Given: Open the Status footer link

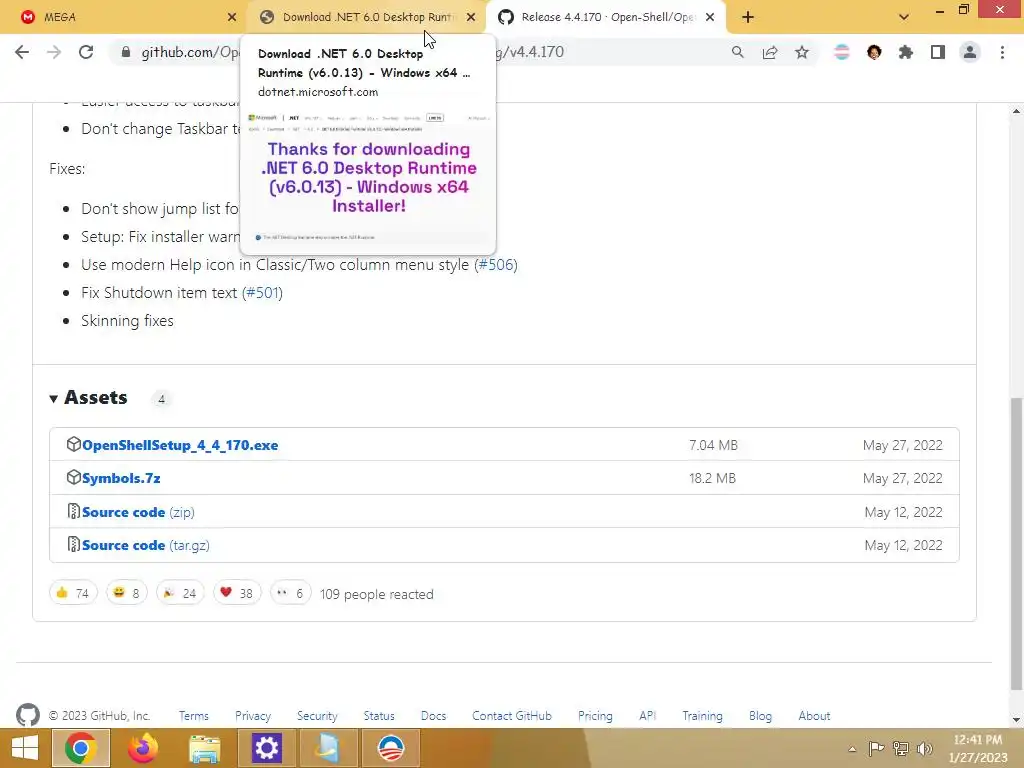Looking at the screenshot, I should 379,716.
